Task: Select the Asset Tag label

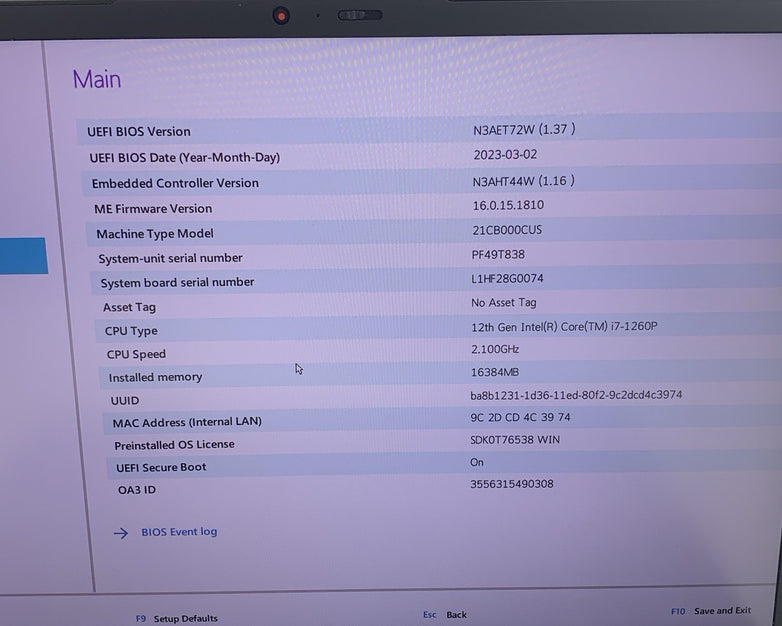Action: tap(129, 307)
